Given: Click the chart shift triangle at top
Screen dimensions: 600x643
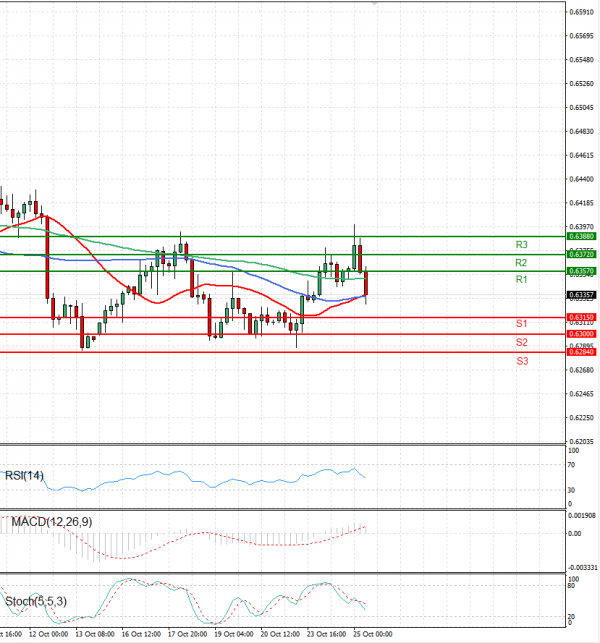Looking at the screenshot, I should coord(374,5).
